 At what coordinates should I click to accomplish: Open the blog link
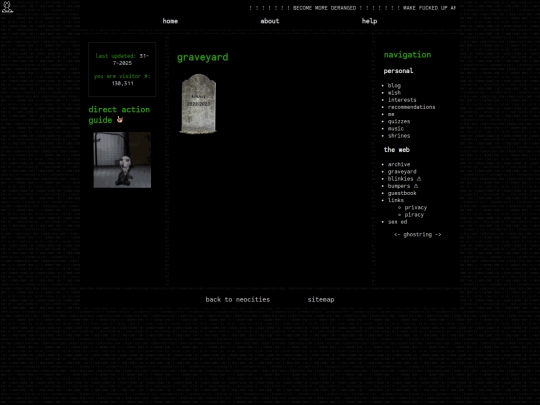(x=394, y=85)
